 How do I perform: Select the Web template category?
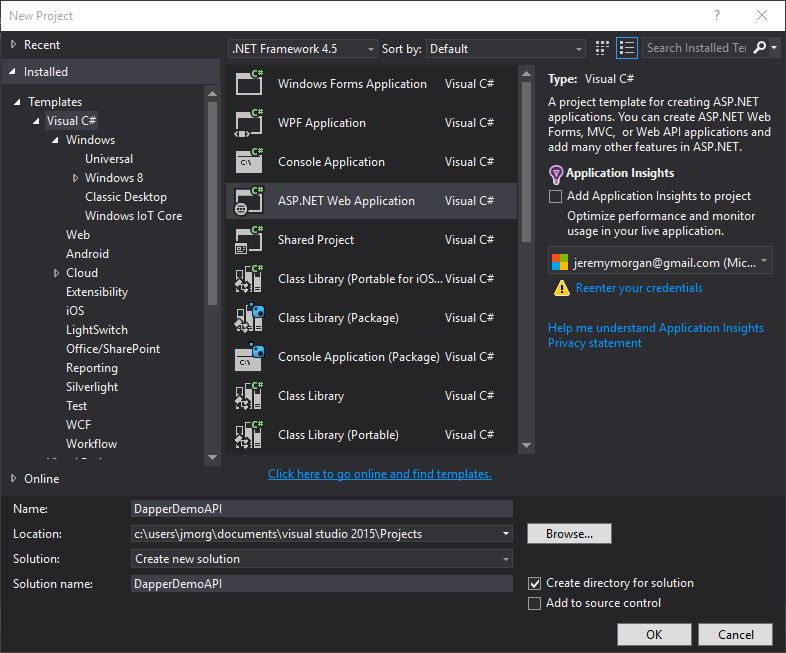(x=78, y=235)
